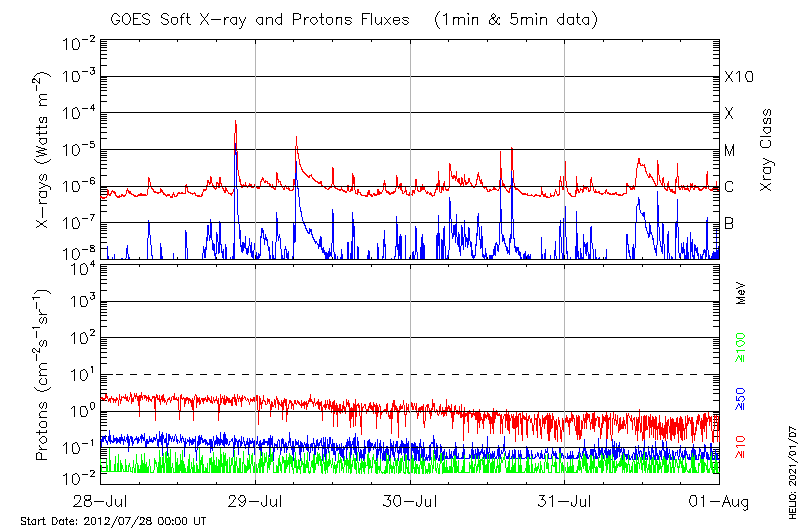This screenshot has width=800, height=530.
Task: Click the 01-Aug end date label
Action: click(x=719, y=500)
